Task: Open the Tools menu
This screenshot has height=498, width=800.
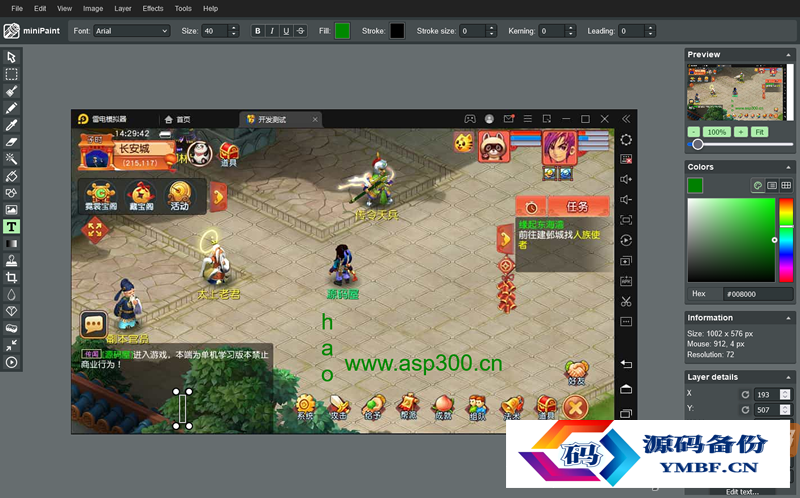Action: 183,9
